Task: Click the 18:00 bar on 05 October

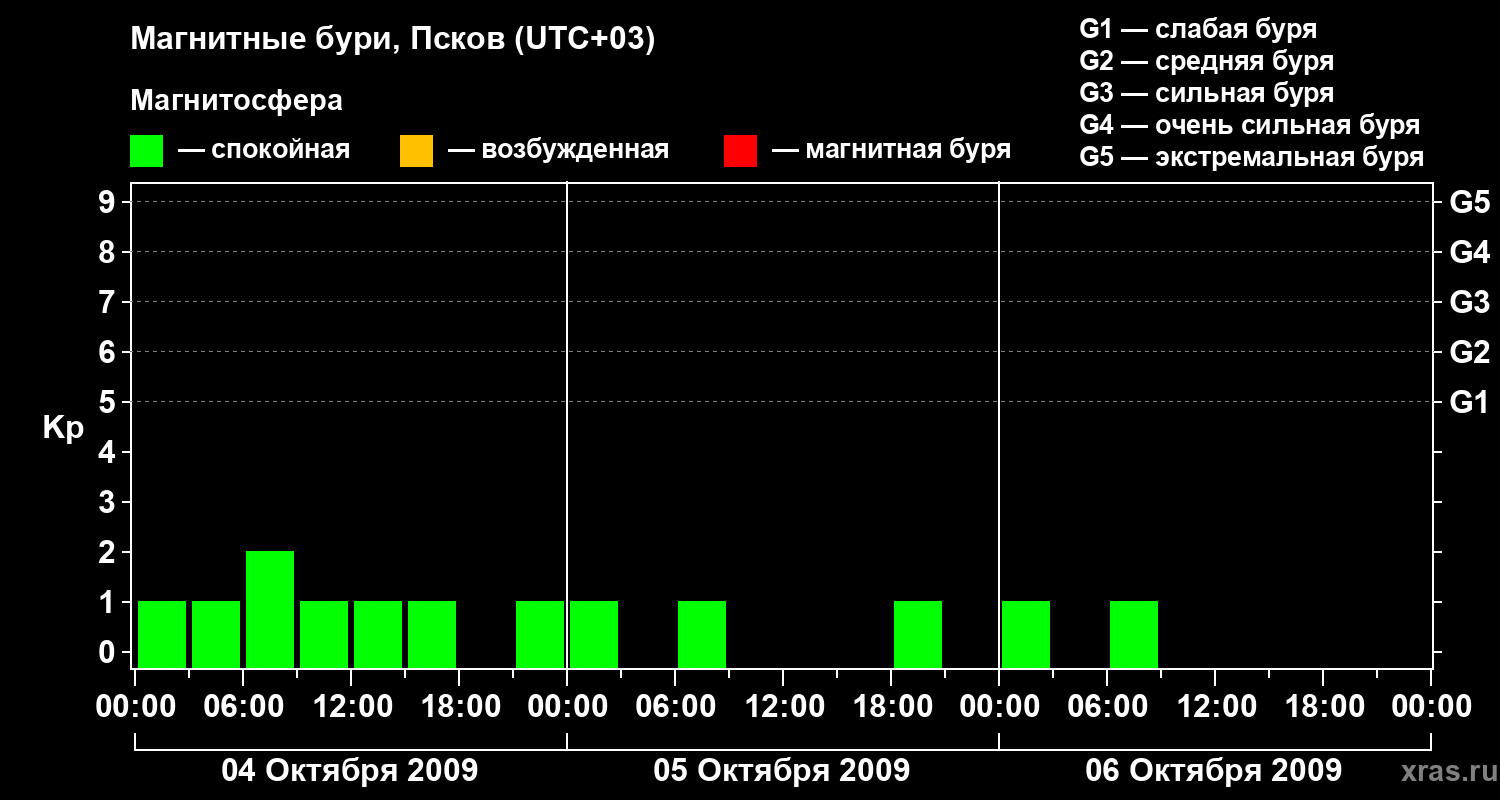Action: pos(918,634)
